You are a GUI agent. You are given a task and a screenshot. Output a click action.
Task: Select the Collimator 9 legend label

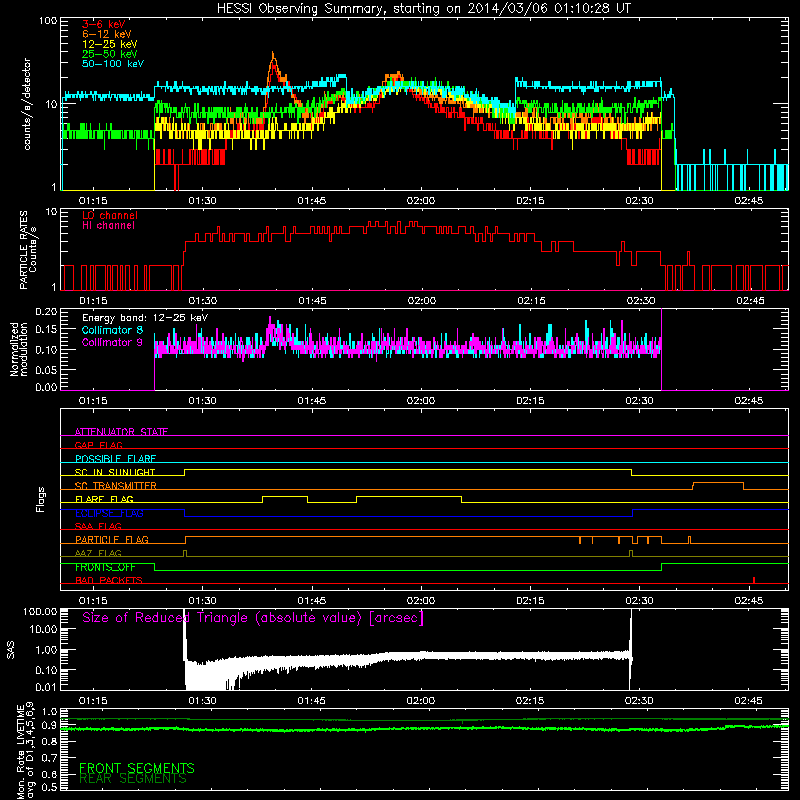coord(112,342)
